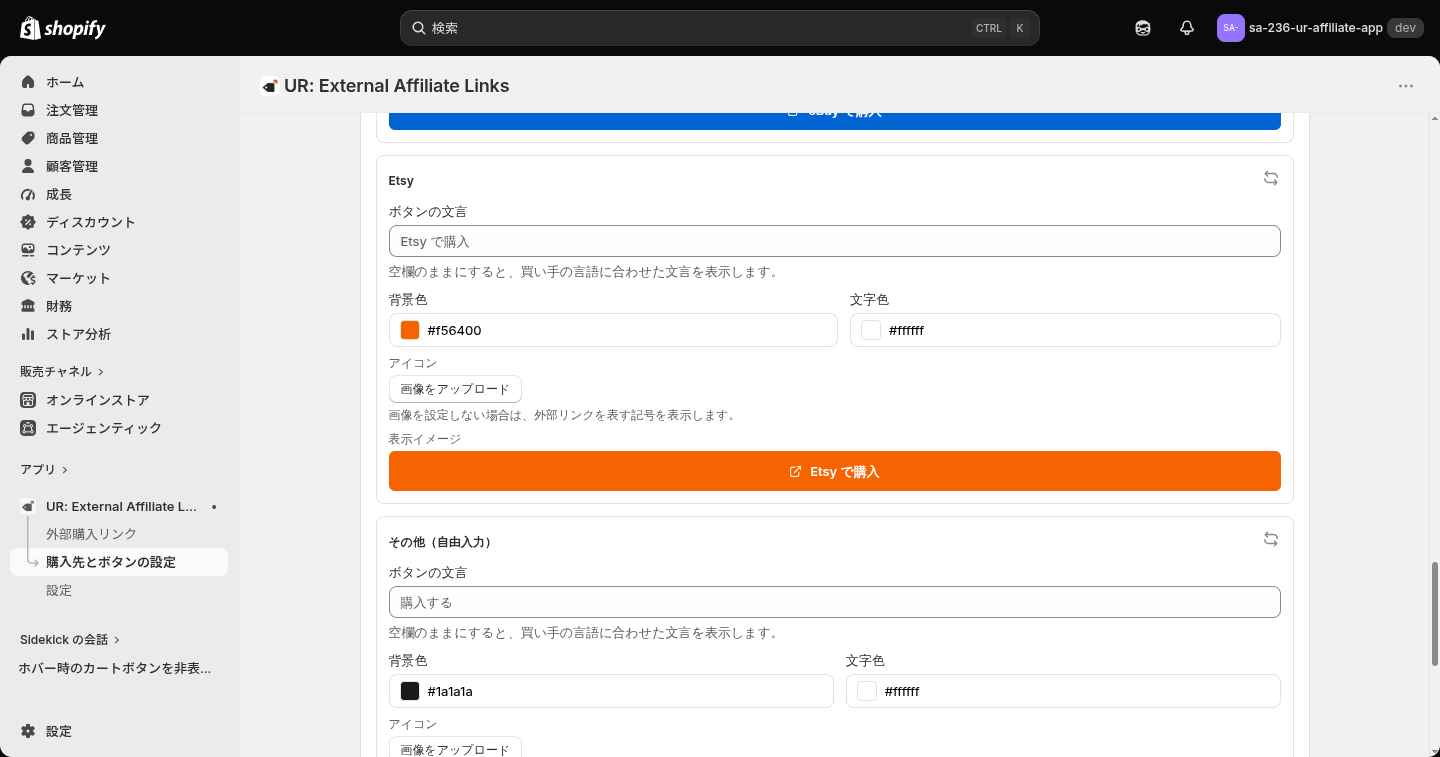Image resolution: width=1440 pixels, height=757 pixels.
Task: Click the 検索 search bar
Action: pos(720,28)
